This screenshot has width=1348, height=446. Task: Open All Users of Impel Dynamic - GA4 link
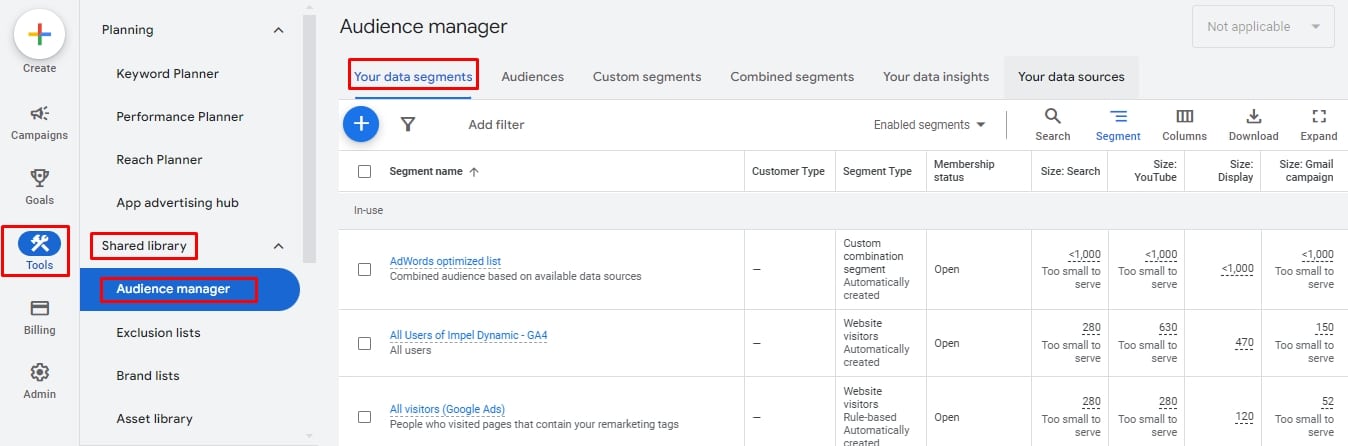pos(468,335)
